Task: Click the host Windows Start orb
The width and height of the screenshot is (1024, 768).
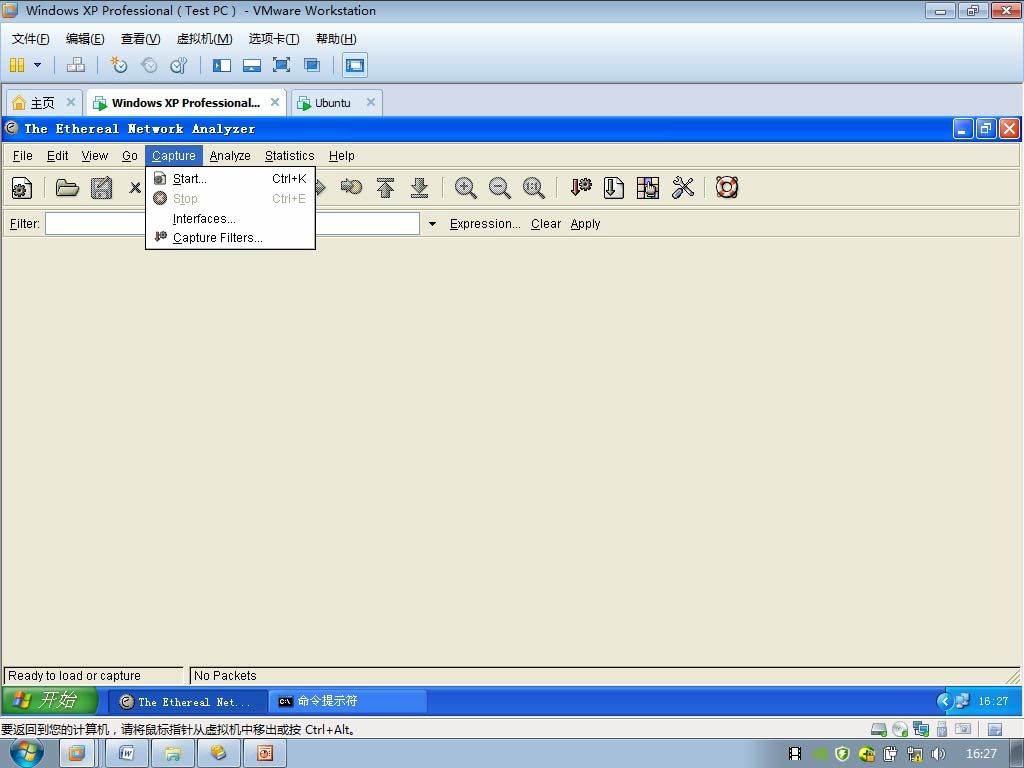Action: point(27,753)
